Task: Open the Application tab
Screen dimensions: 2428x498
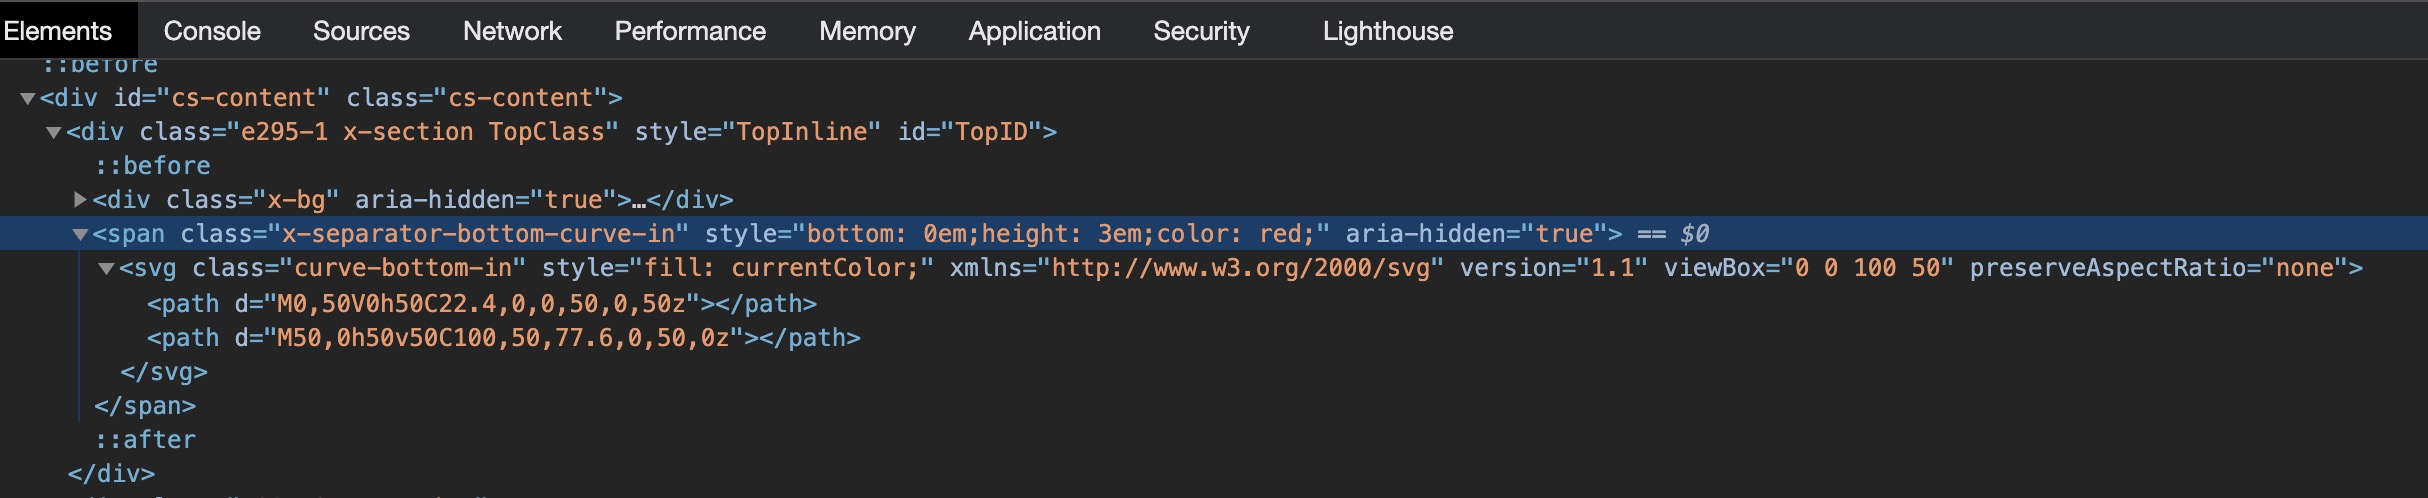Action: (x=1034, y=31)
